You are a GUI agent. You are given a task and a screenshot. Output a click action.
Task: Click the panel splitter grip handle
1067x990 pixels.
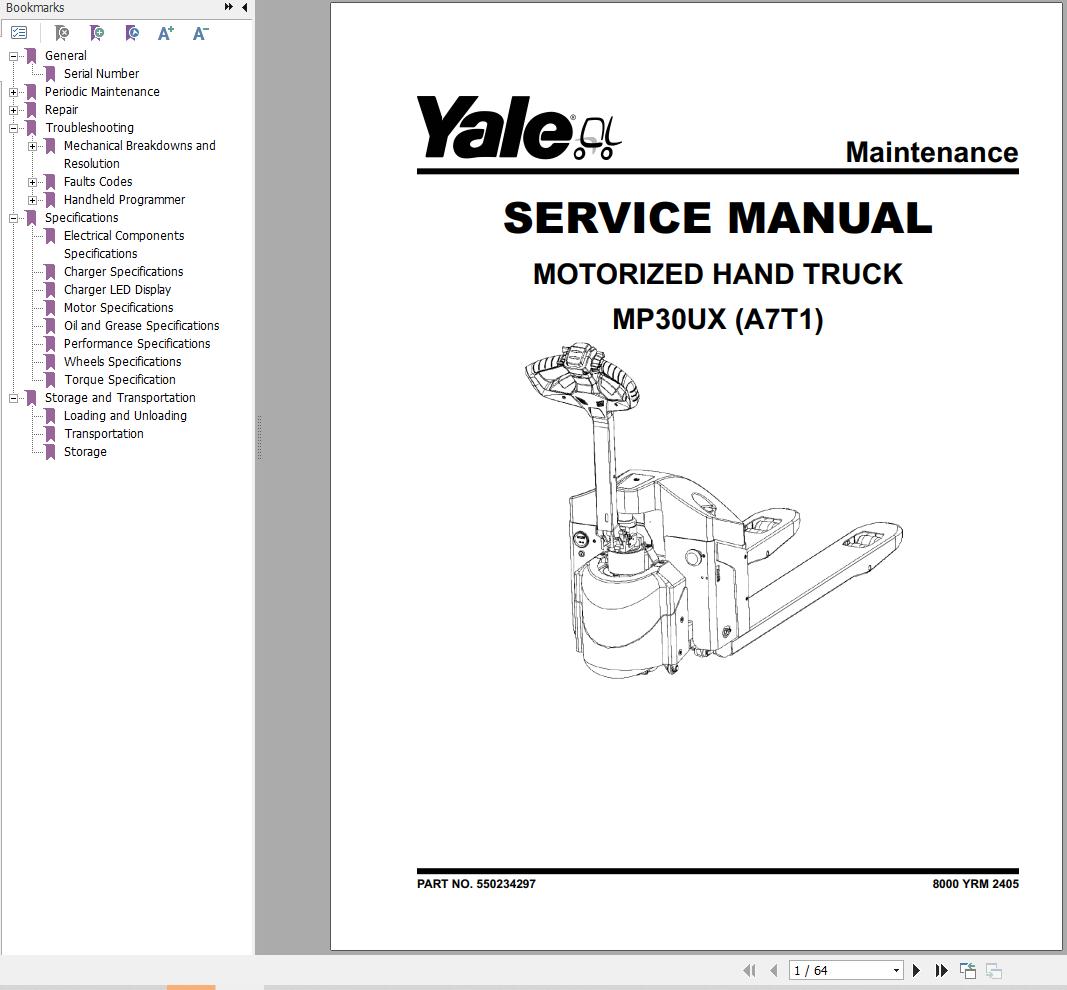coord(259,438)
